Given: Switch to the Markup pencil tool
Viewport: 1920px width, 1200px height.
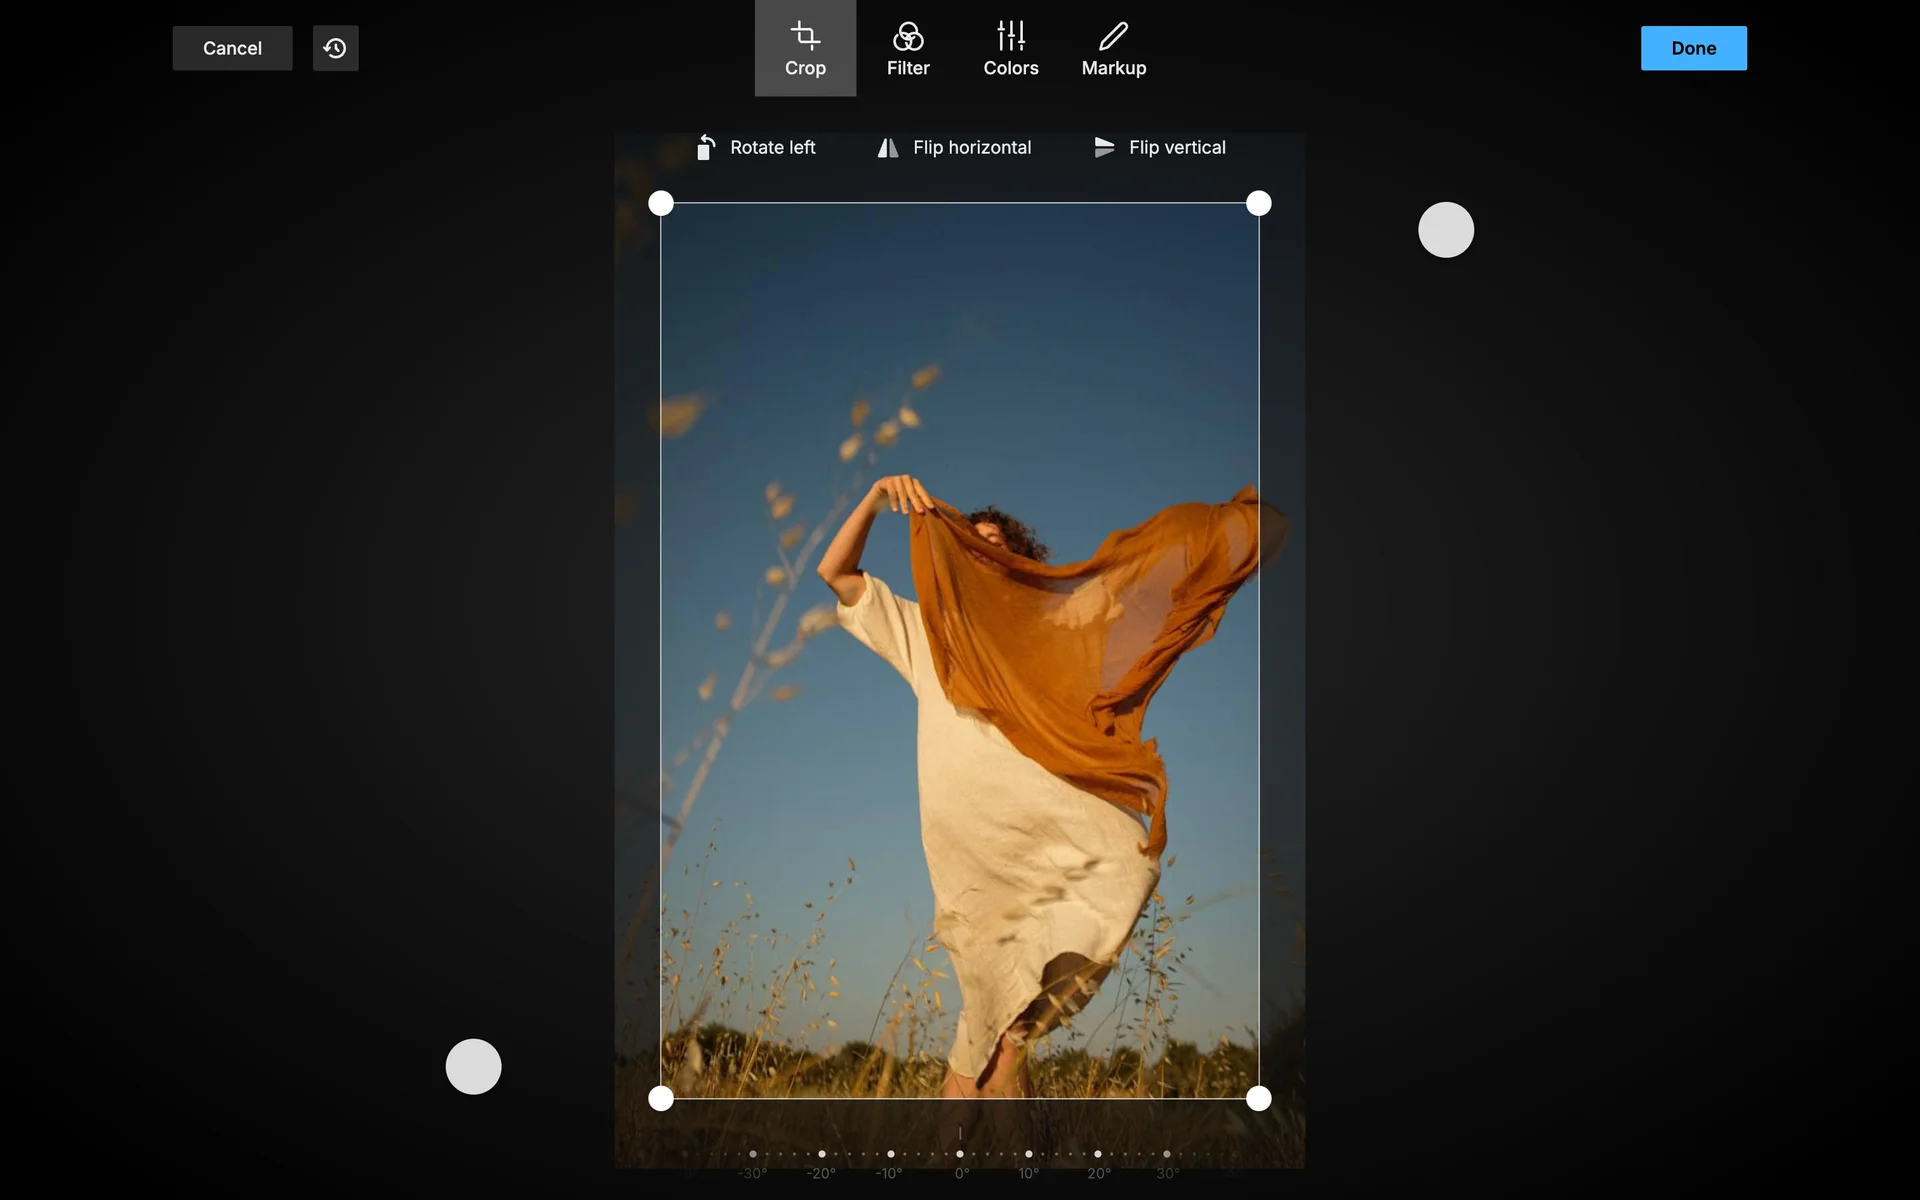Looking at the screenshot, I should pyautogui.click(x=1113, y=48).
